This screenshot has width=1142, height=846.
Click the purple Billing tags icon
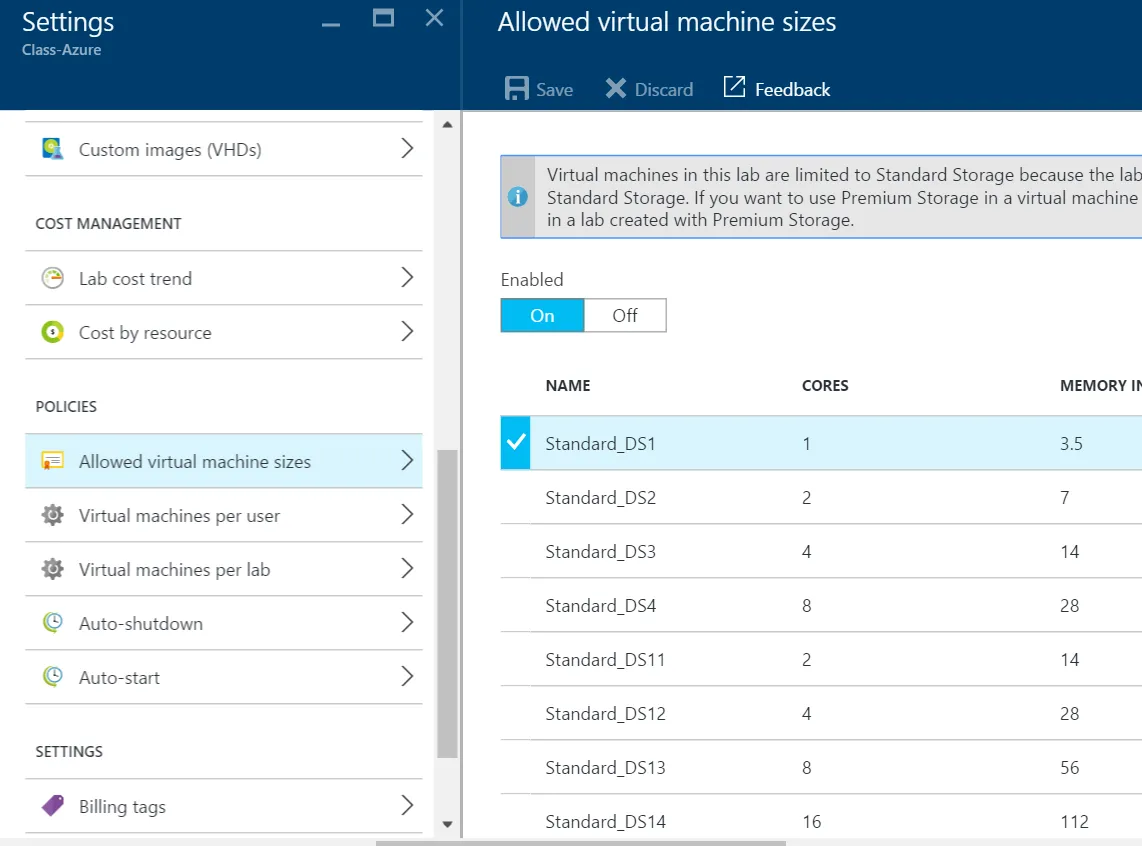coord(53,806)
